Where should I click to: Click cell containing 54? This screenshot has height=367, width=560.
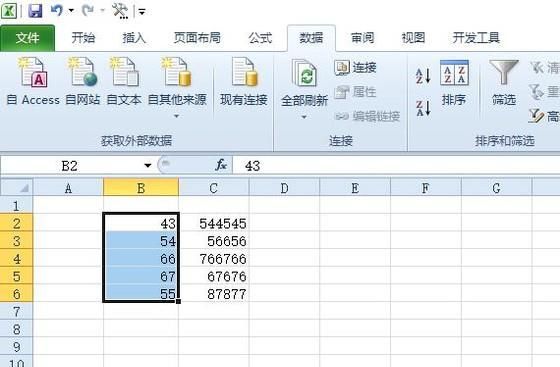pyautogui.click(x=141, y=241)
